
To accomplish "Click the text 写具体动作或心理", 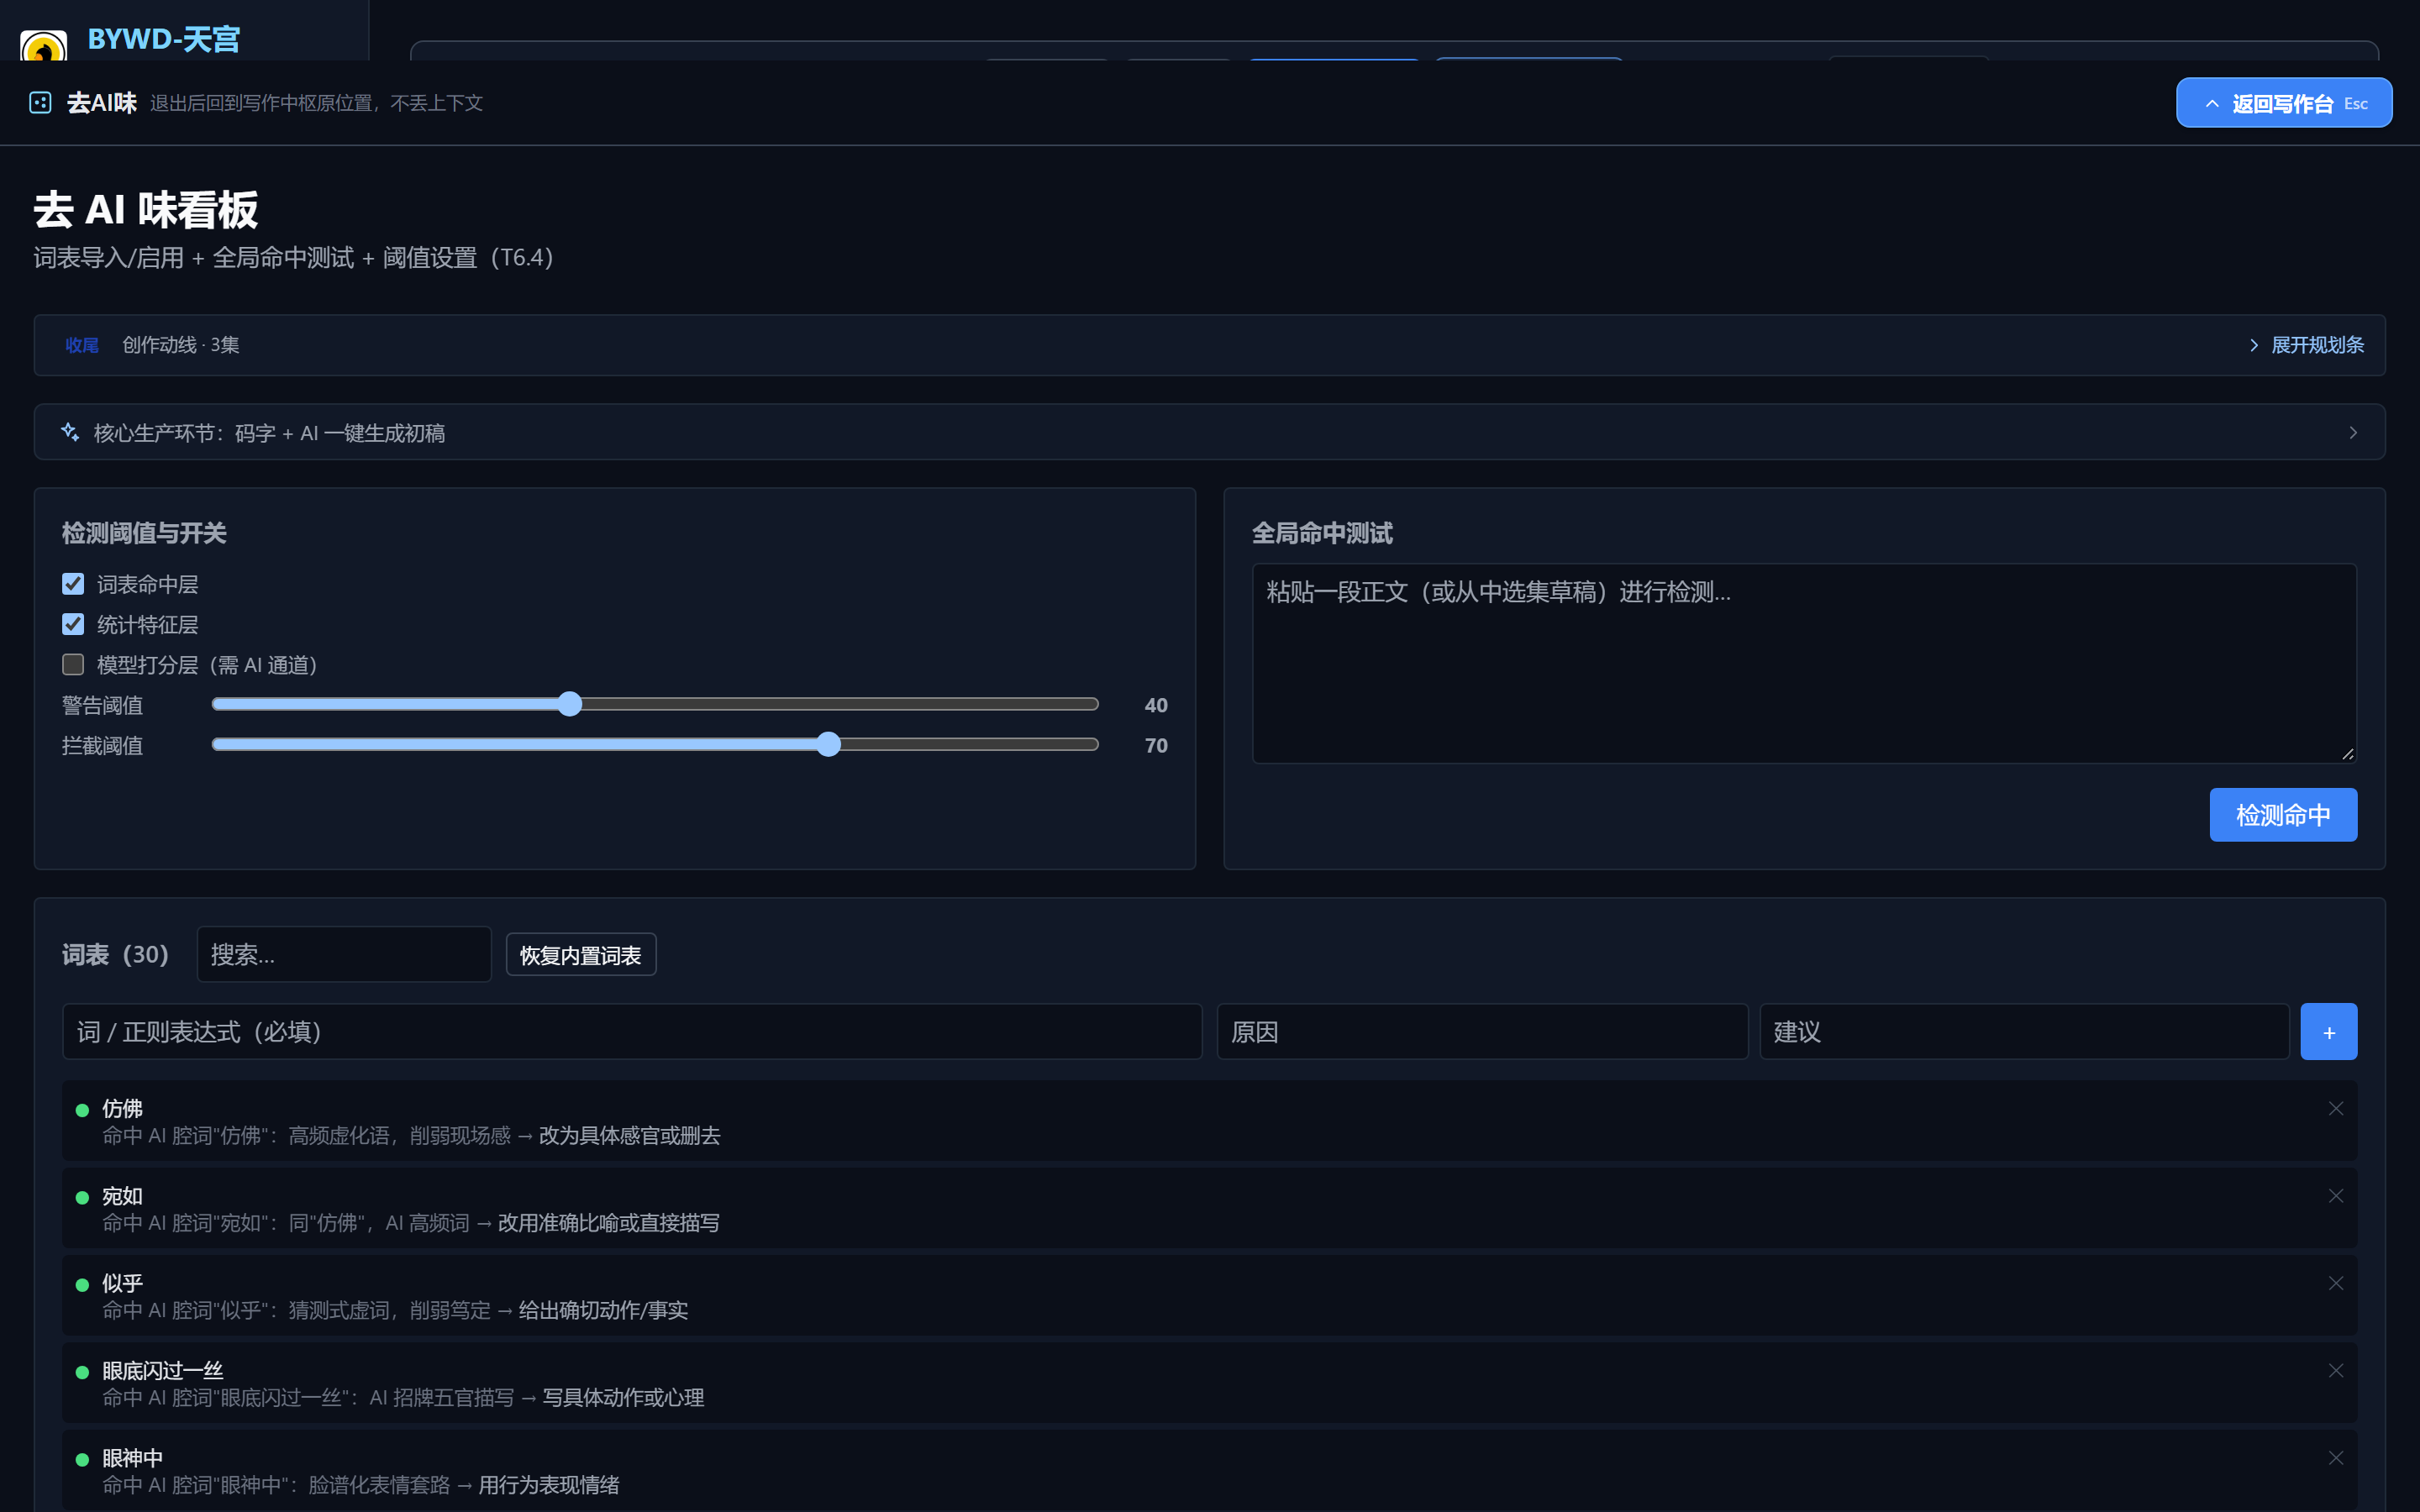I will 623,1398.
